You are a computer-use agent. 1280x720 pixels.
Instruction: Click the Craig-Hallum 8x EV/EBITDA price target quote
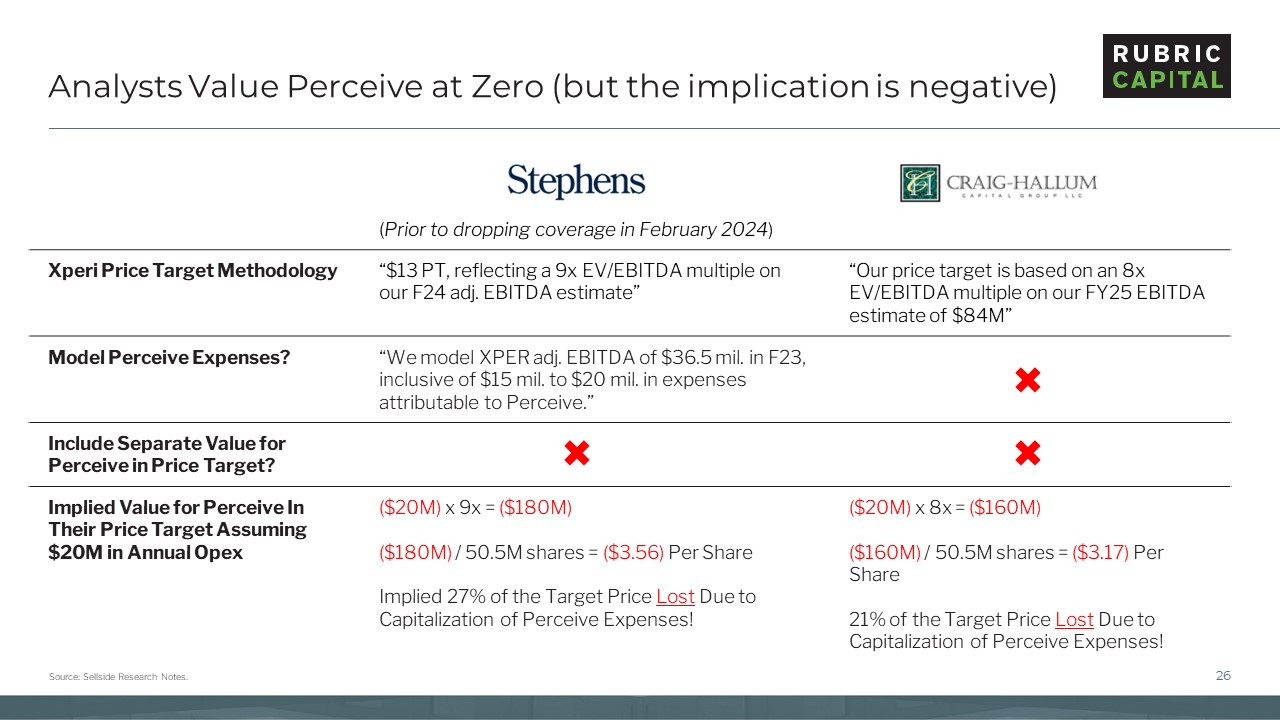click(x=1027, y=293)
